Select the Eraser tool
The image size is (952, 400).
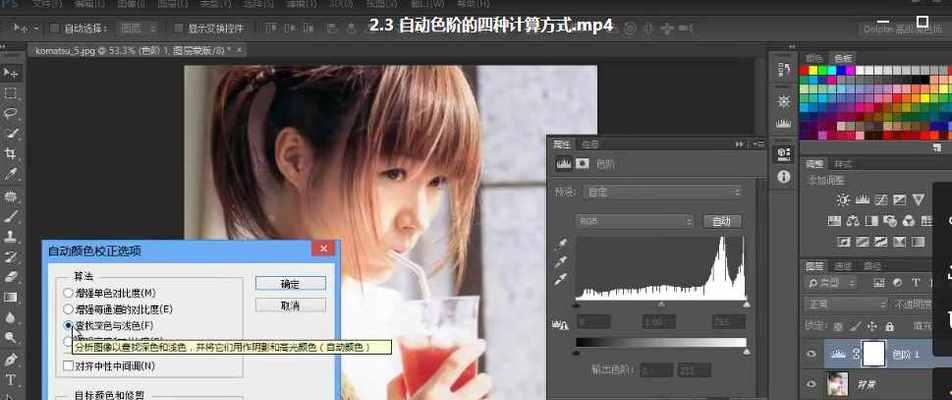tap(10, 276)
